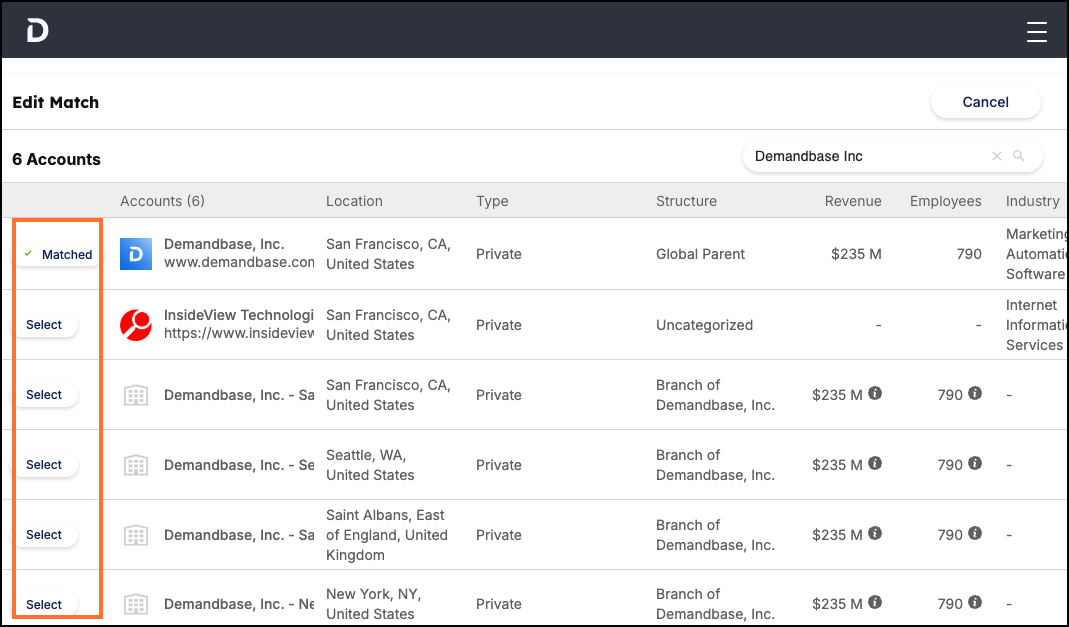1069x627 pixels.
Task: Open the InsideView website URL
Action: (x=239, y=333)
